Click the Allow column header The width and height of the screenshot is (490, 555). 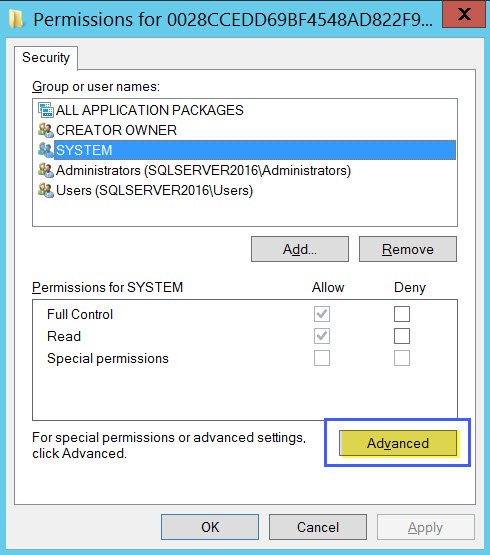tap(328, 287)
